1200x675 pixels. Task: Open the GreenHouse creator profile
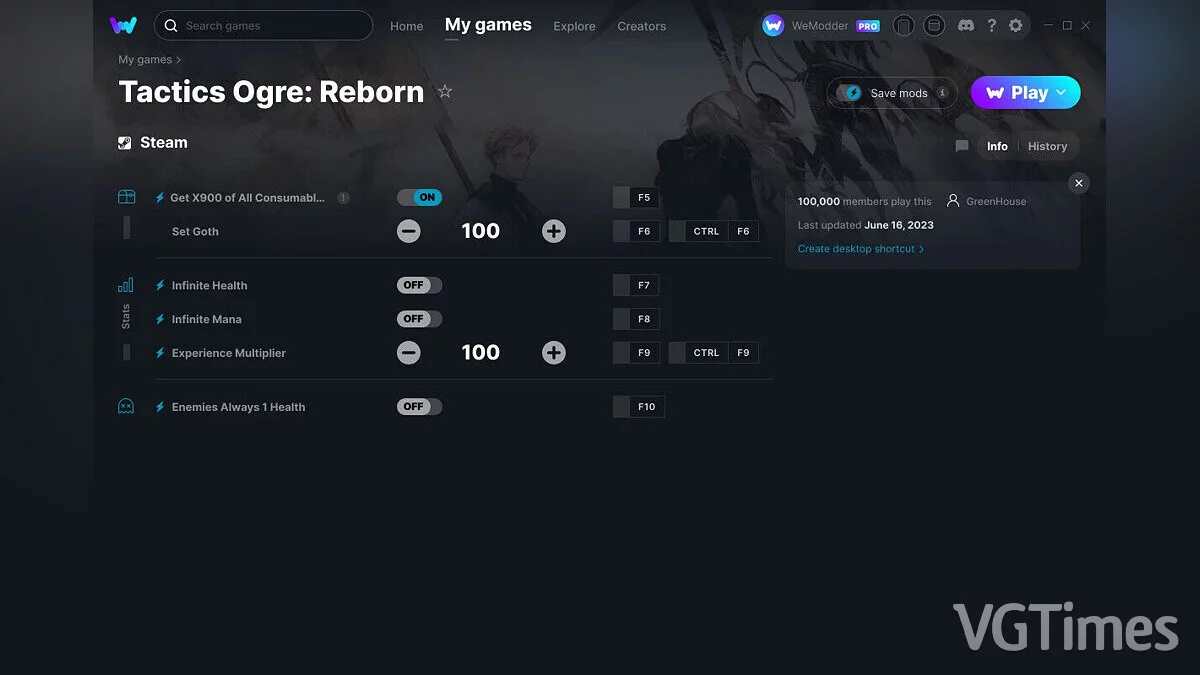point(987,201)
